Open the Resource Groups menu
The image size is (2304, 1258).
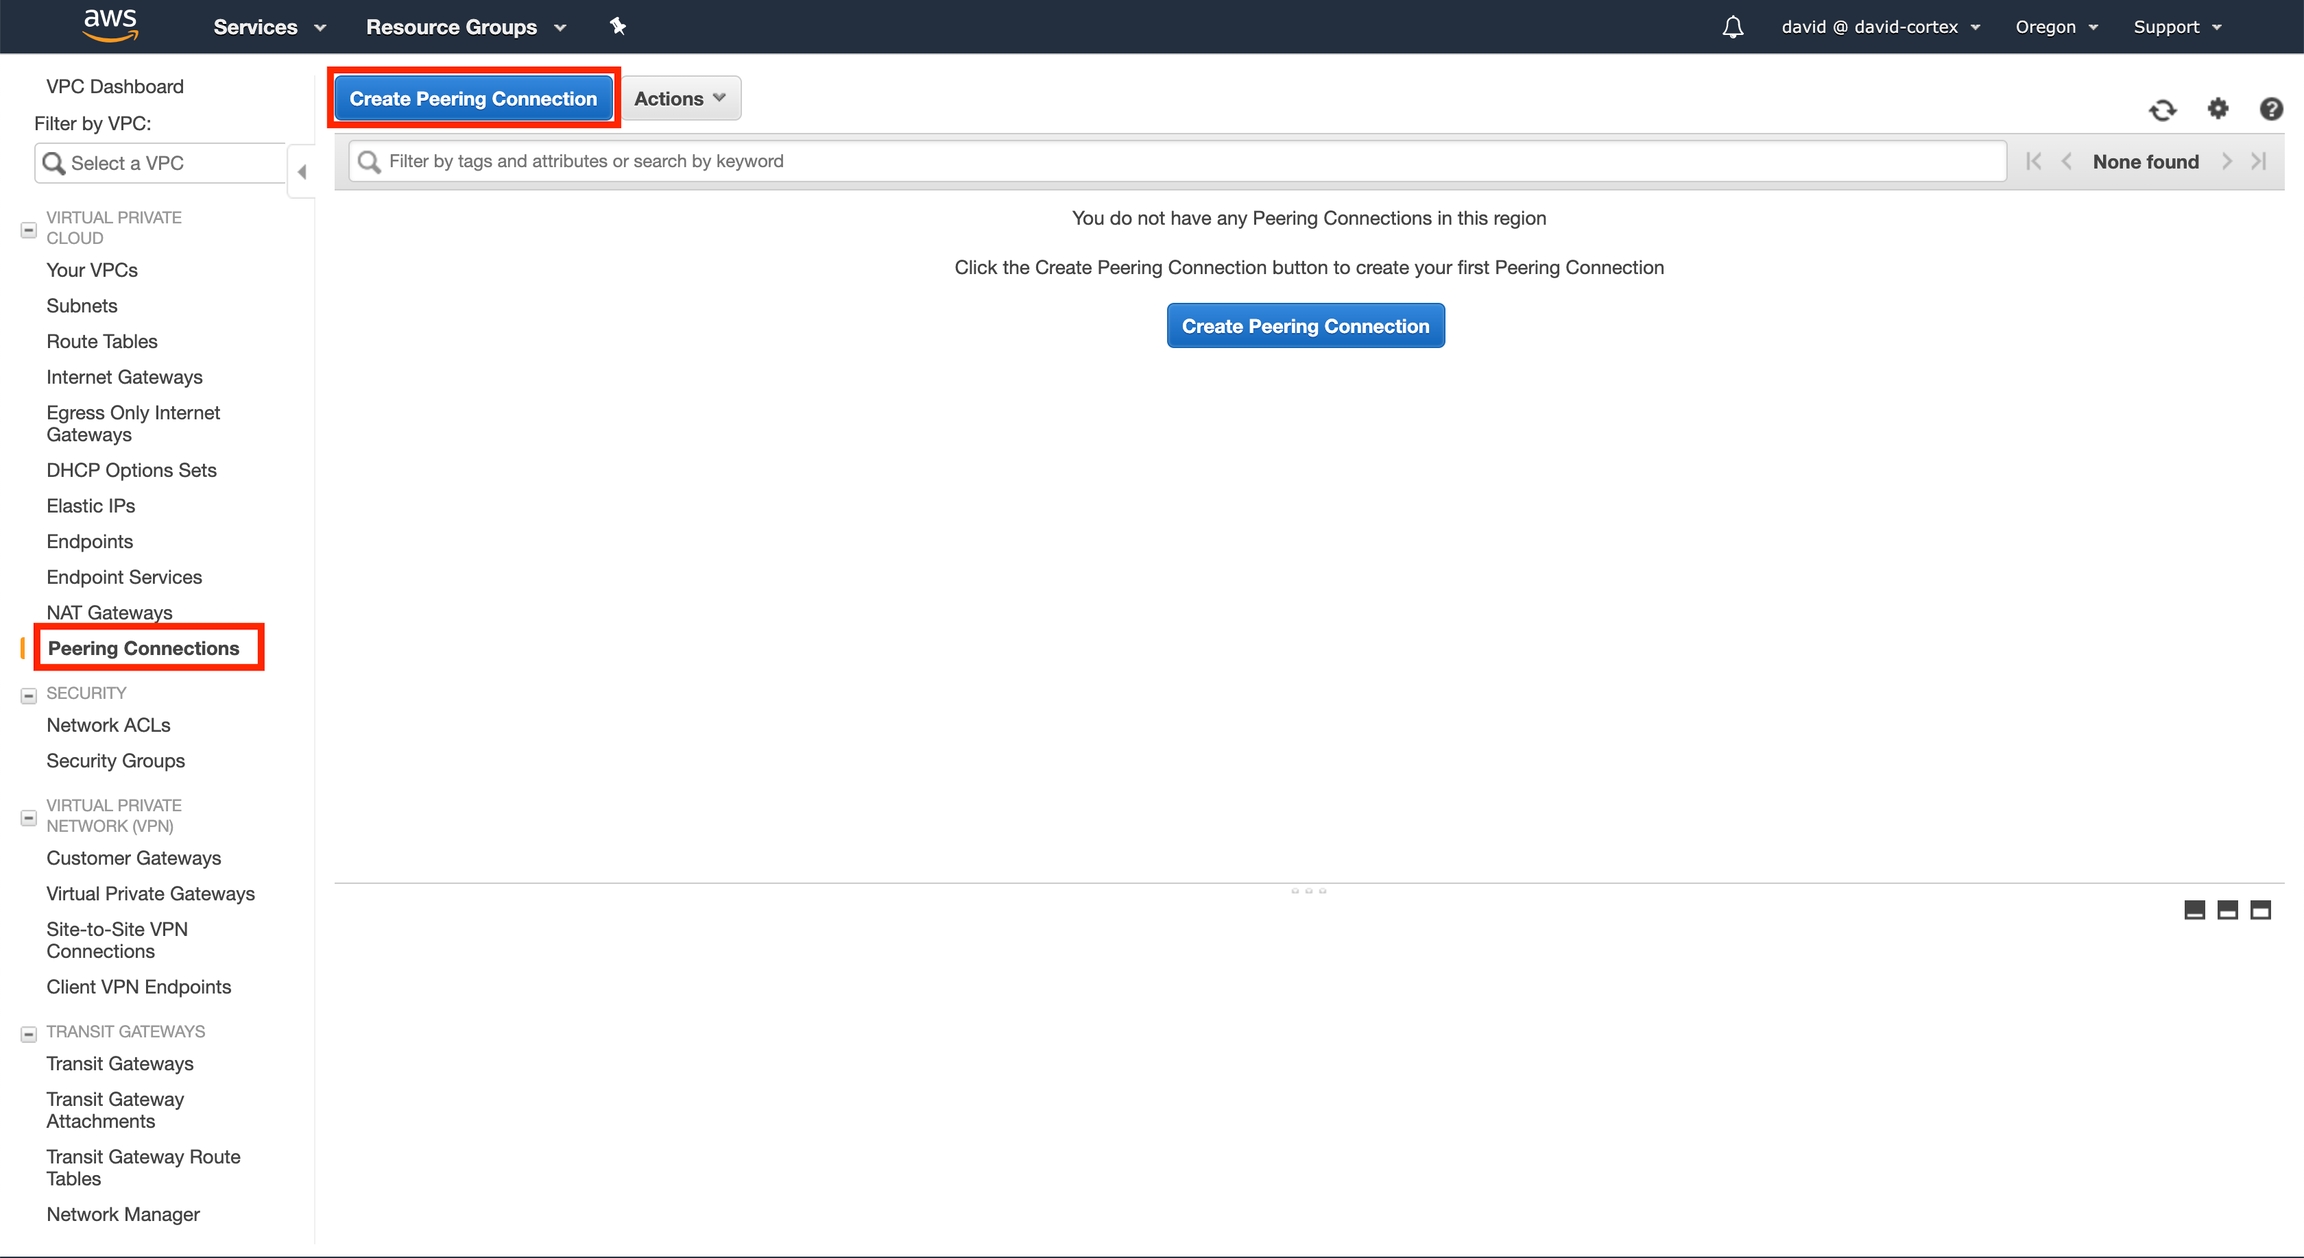click(465, 27)
